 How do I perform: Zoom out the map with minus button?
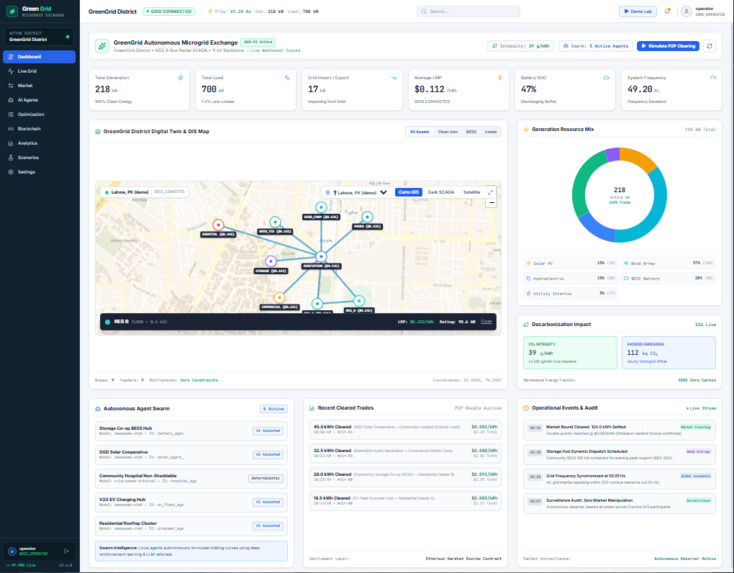491,203
